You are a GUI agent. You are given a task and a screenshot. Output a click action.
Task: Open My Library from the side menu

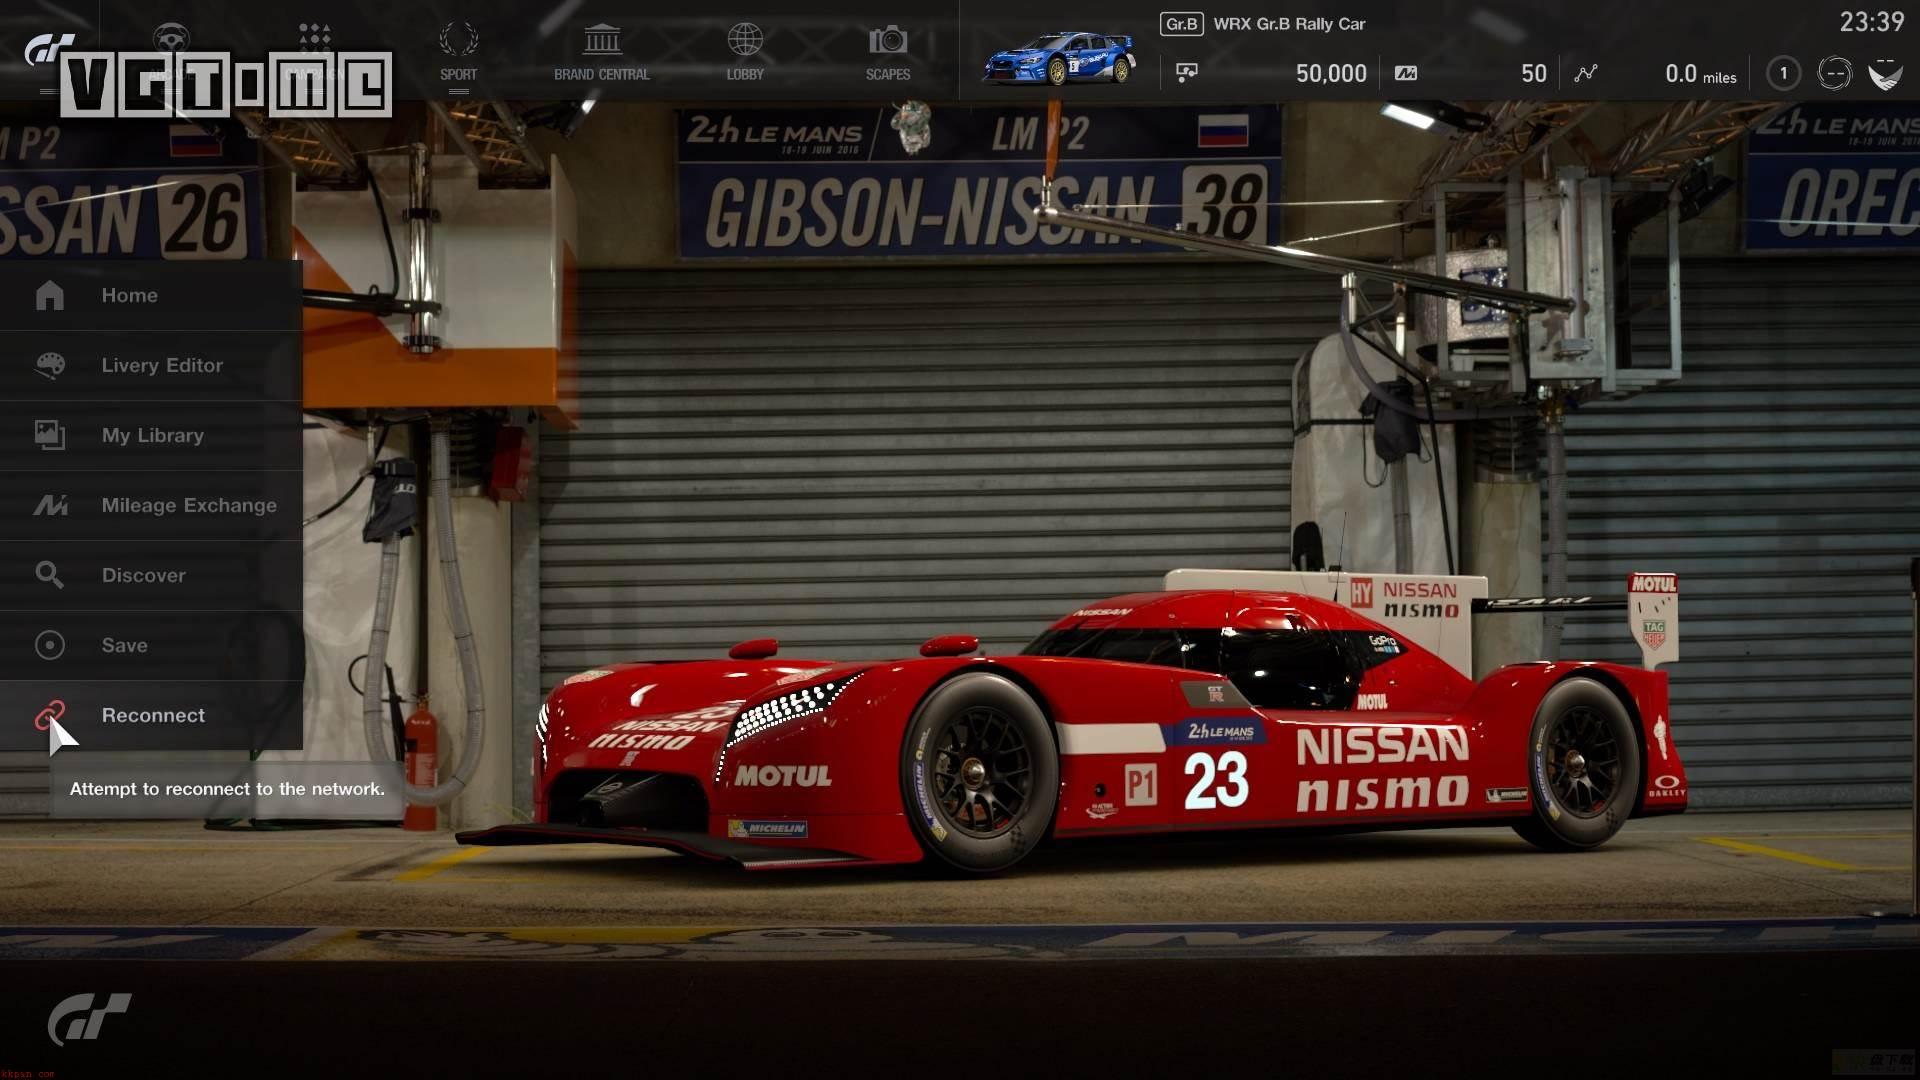[x=151, y=435]
